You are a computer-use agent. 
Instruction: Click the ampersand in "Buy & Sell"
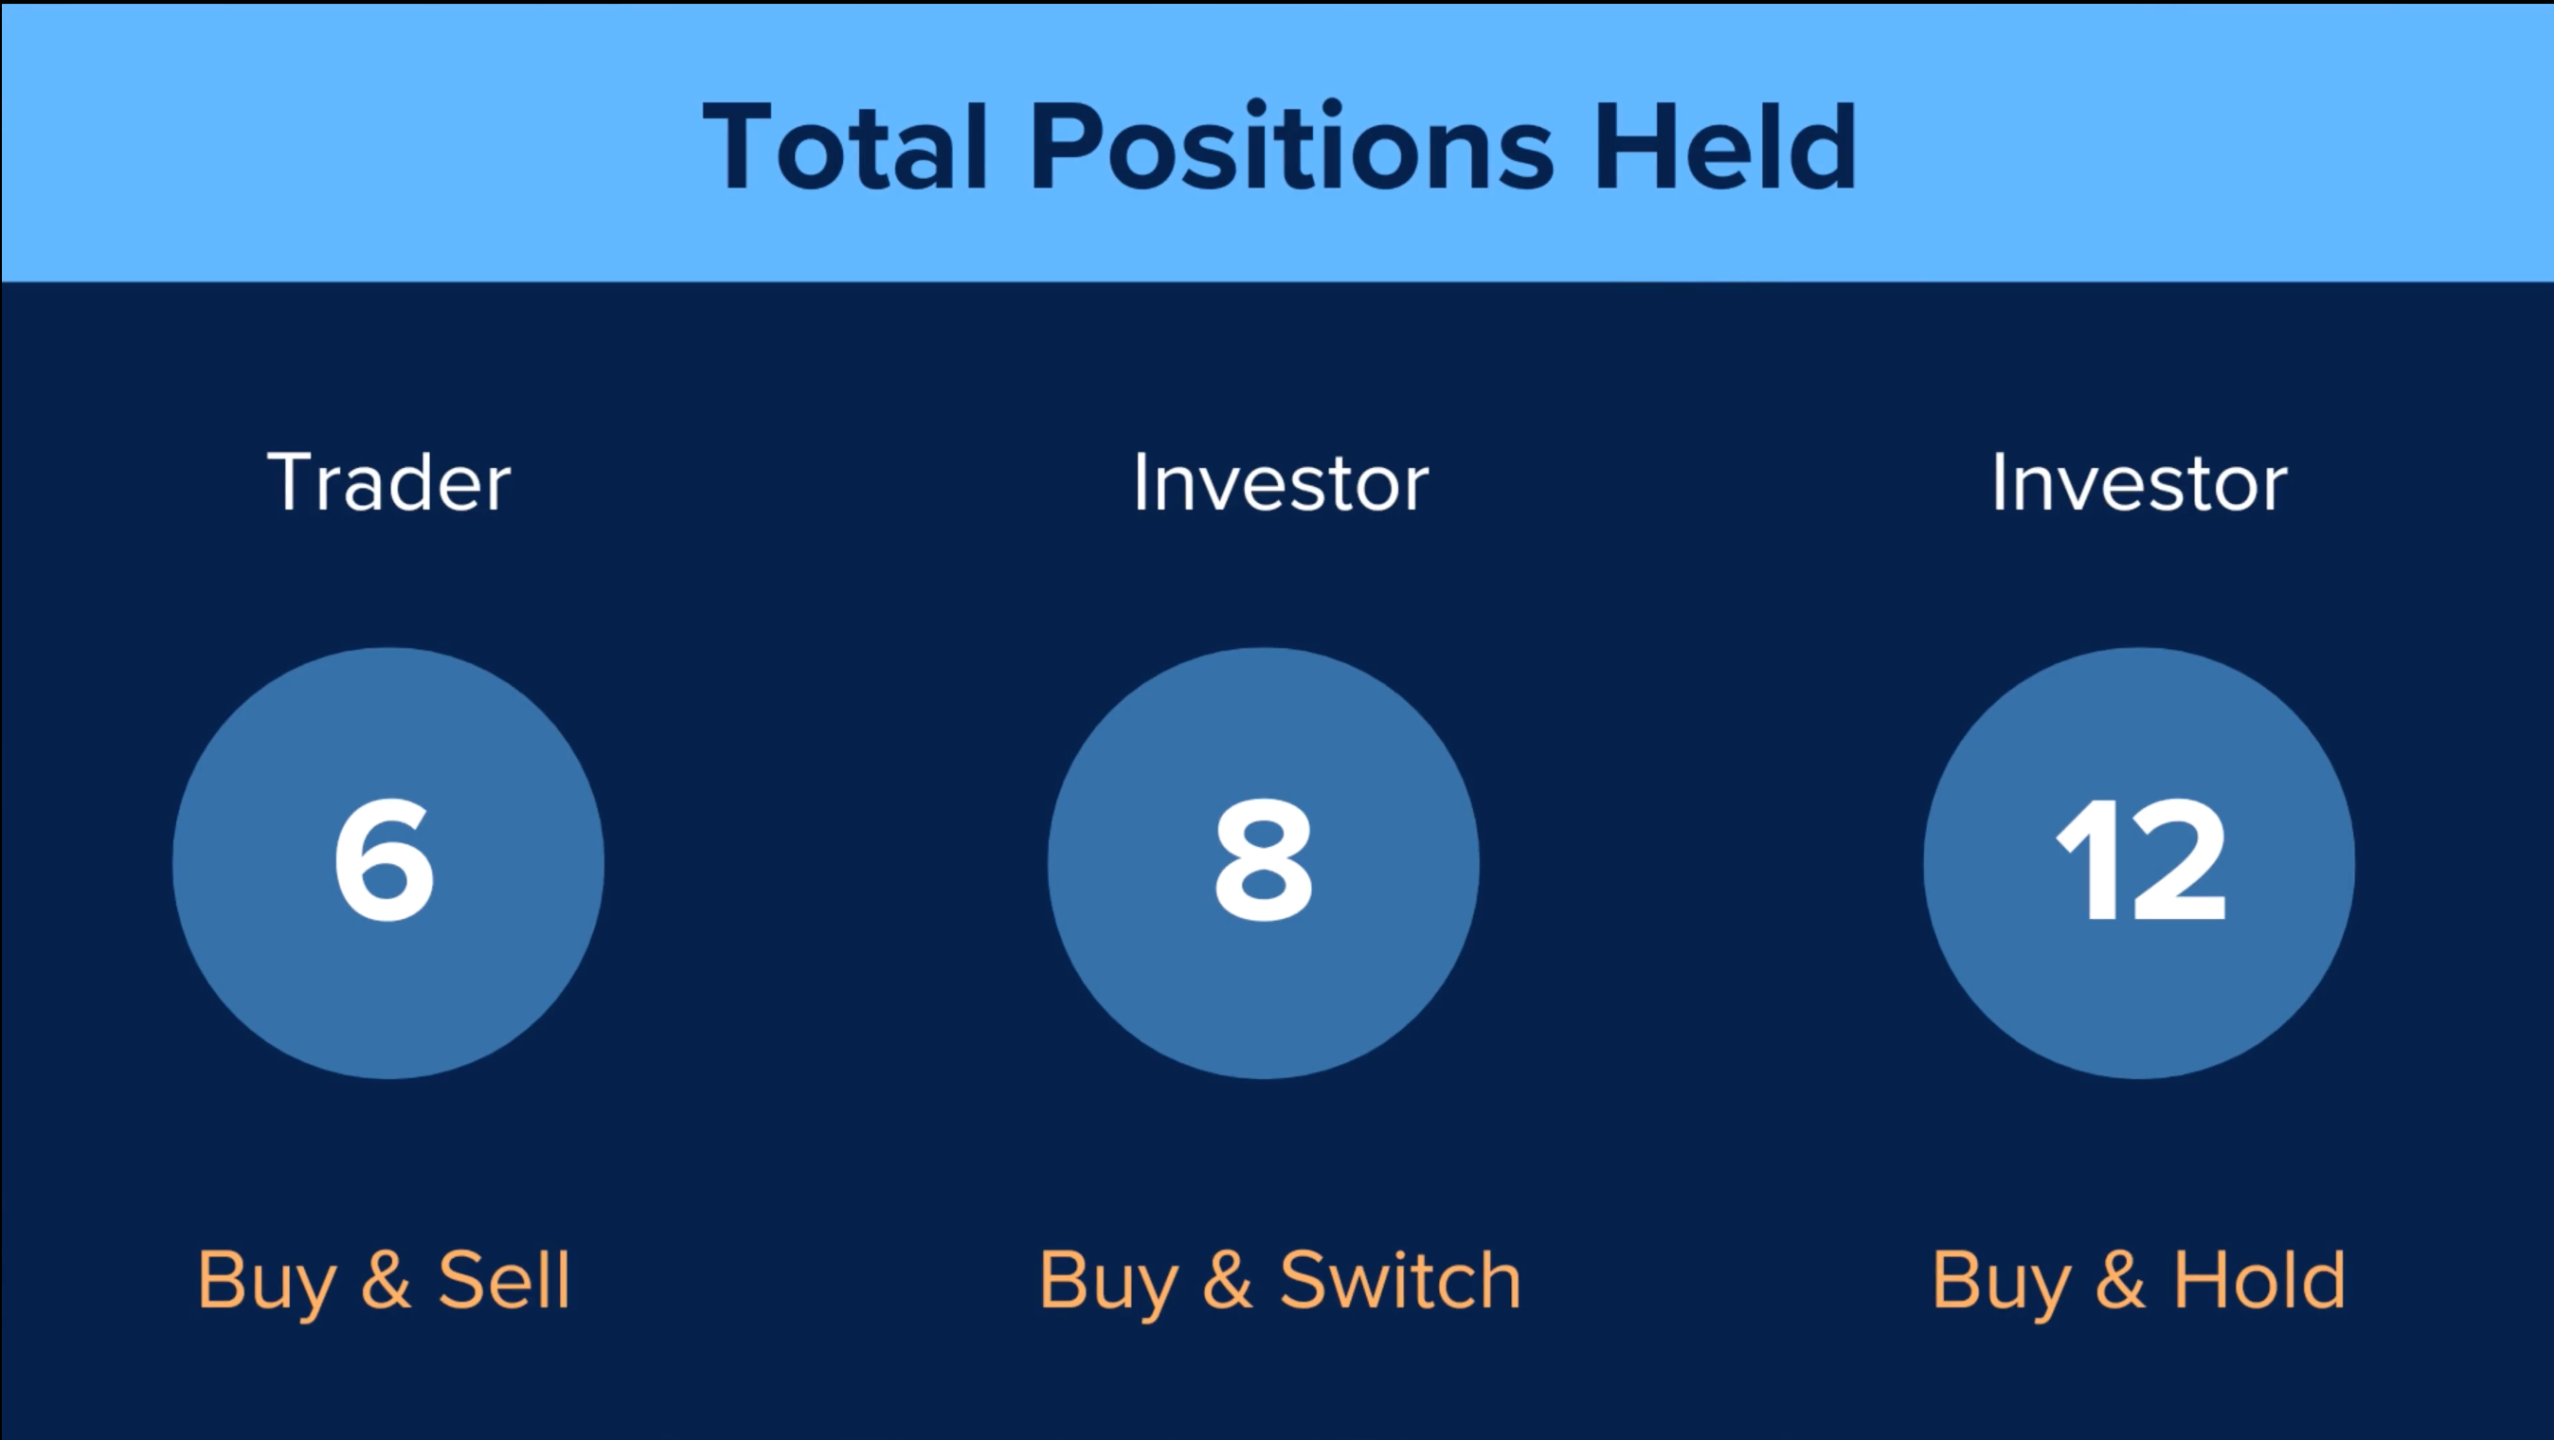[x=386, y=1280]
